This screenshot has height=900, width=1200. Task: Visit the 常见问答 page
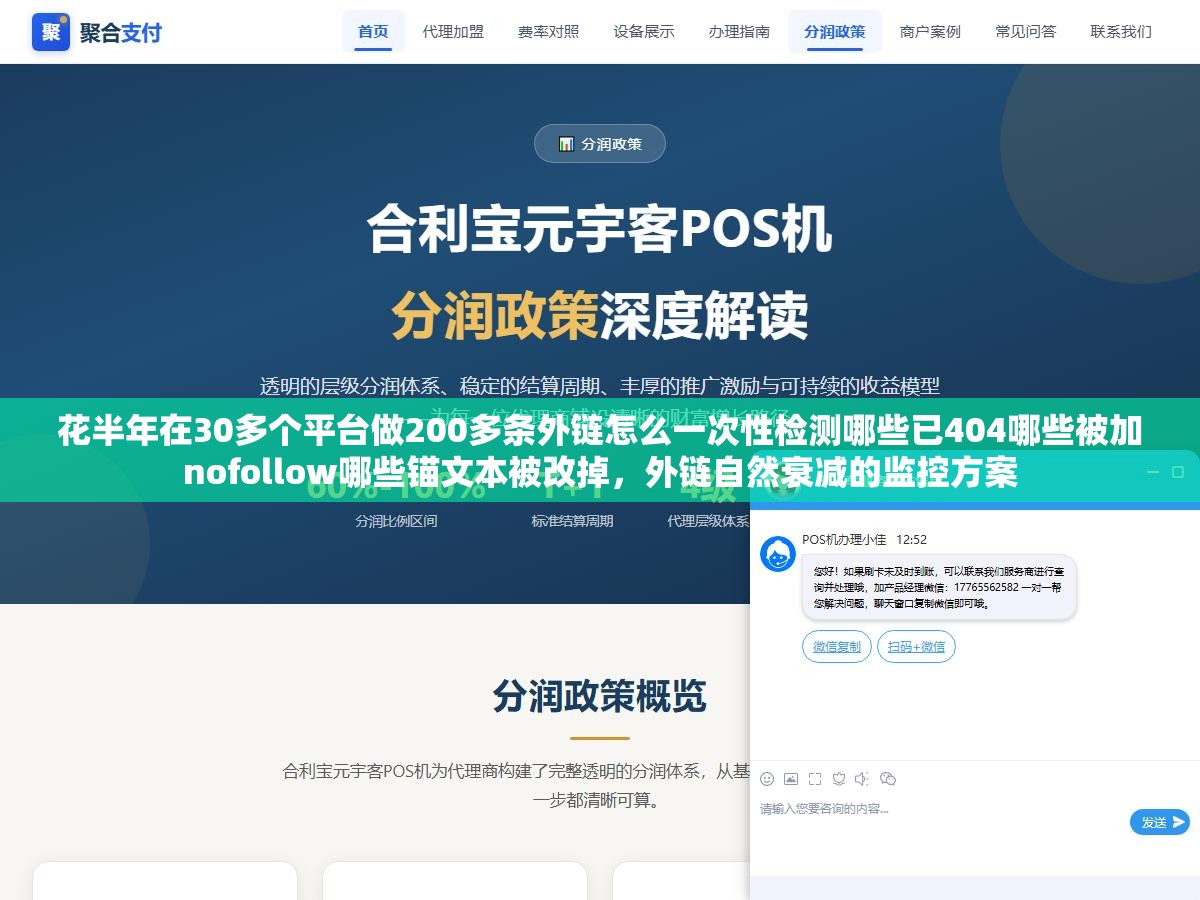(1026, 31)
